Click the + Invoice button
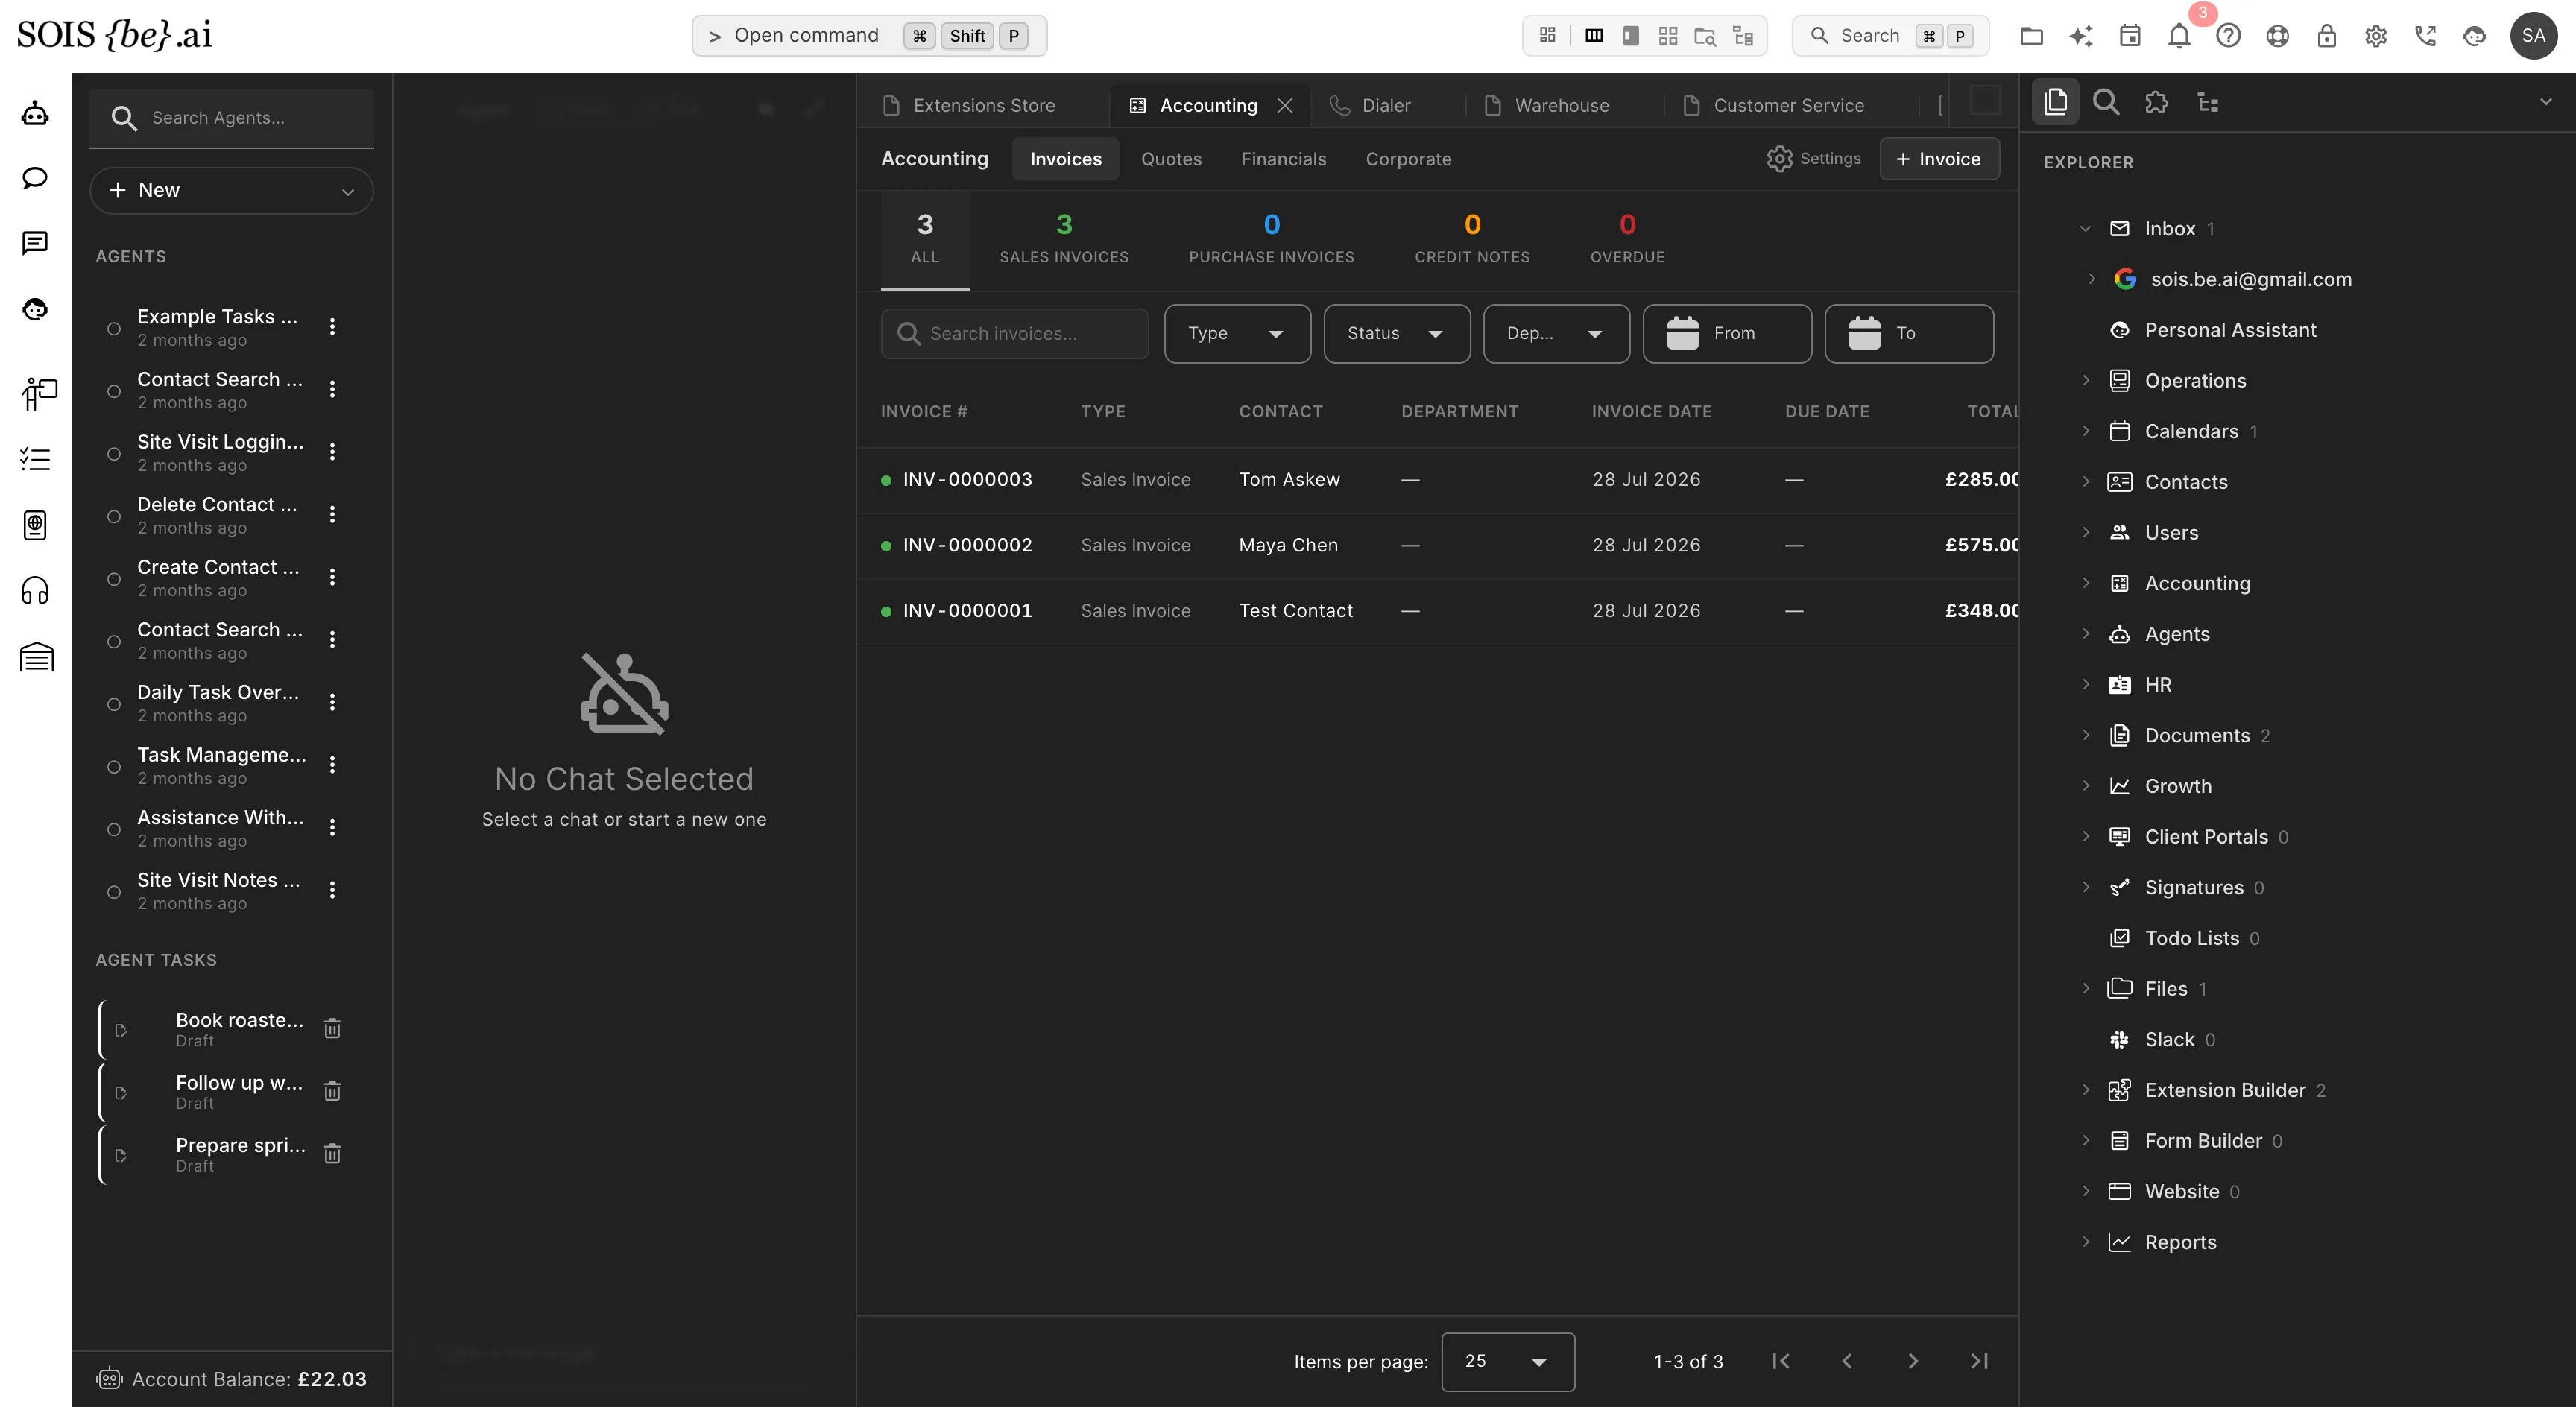The image size is (2576, 1407). [1939, 159]
